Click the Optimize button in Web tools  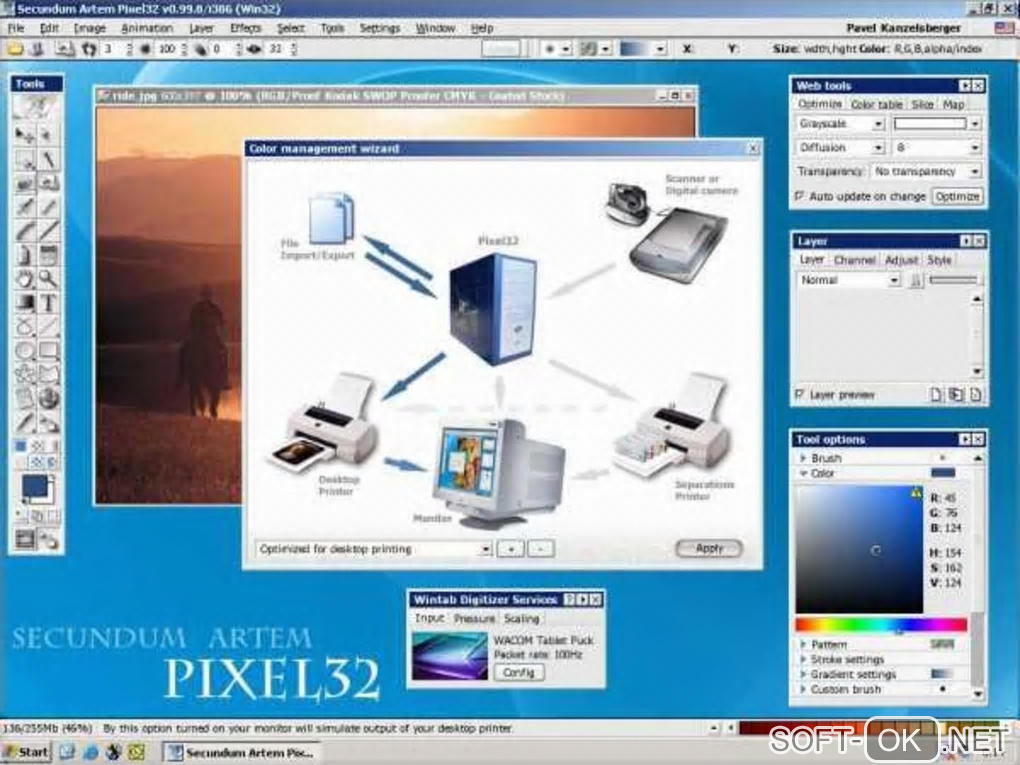(957, 196)
